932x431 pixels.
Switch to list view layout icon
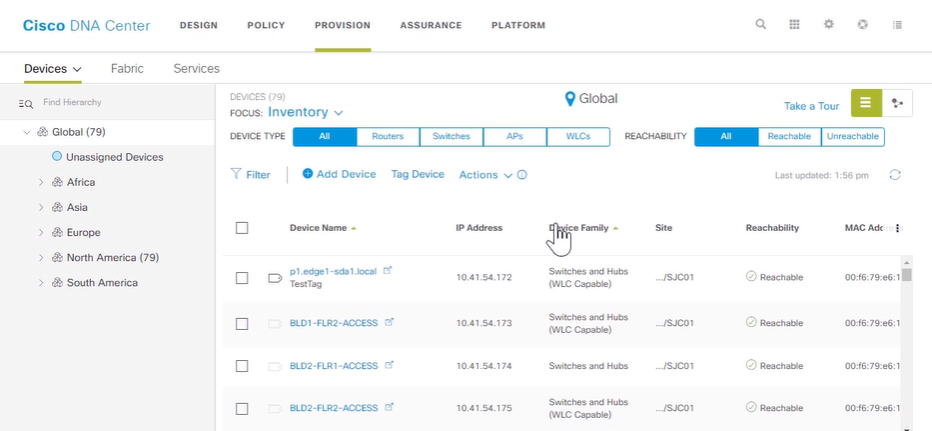(866, 103)
